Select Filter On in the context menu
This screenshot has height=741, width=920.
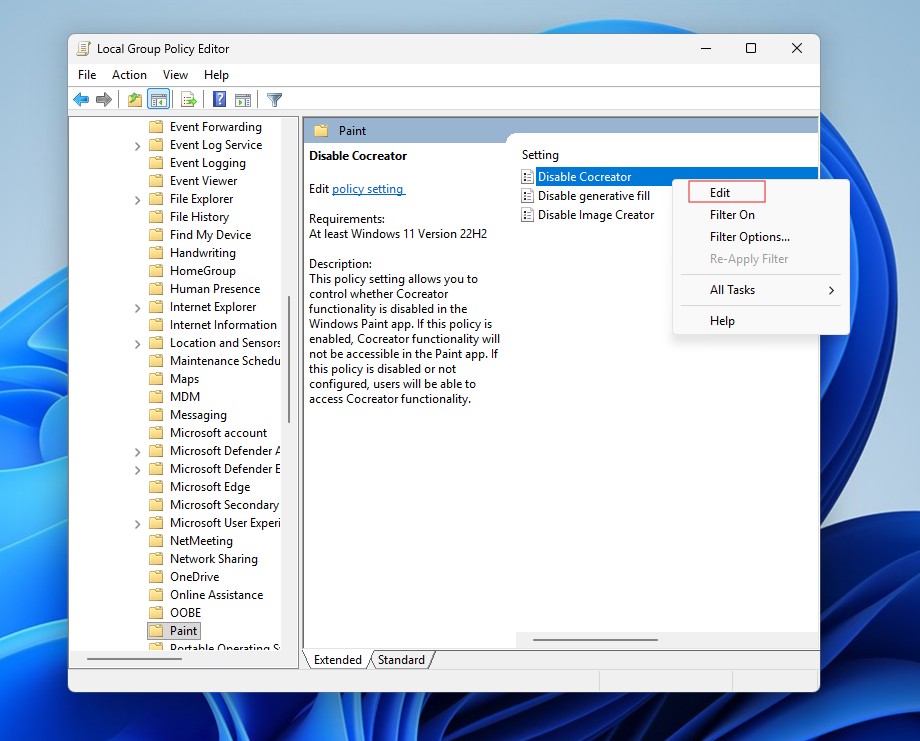pyautogui.click(x=732, y=215)
